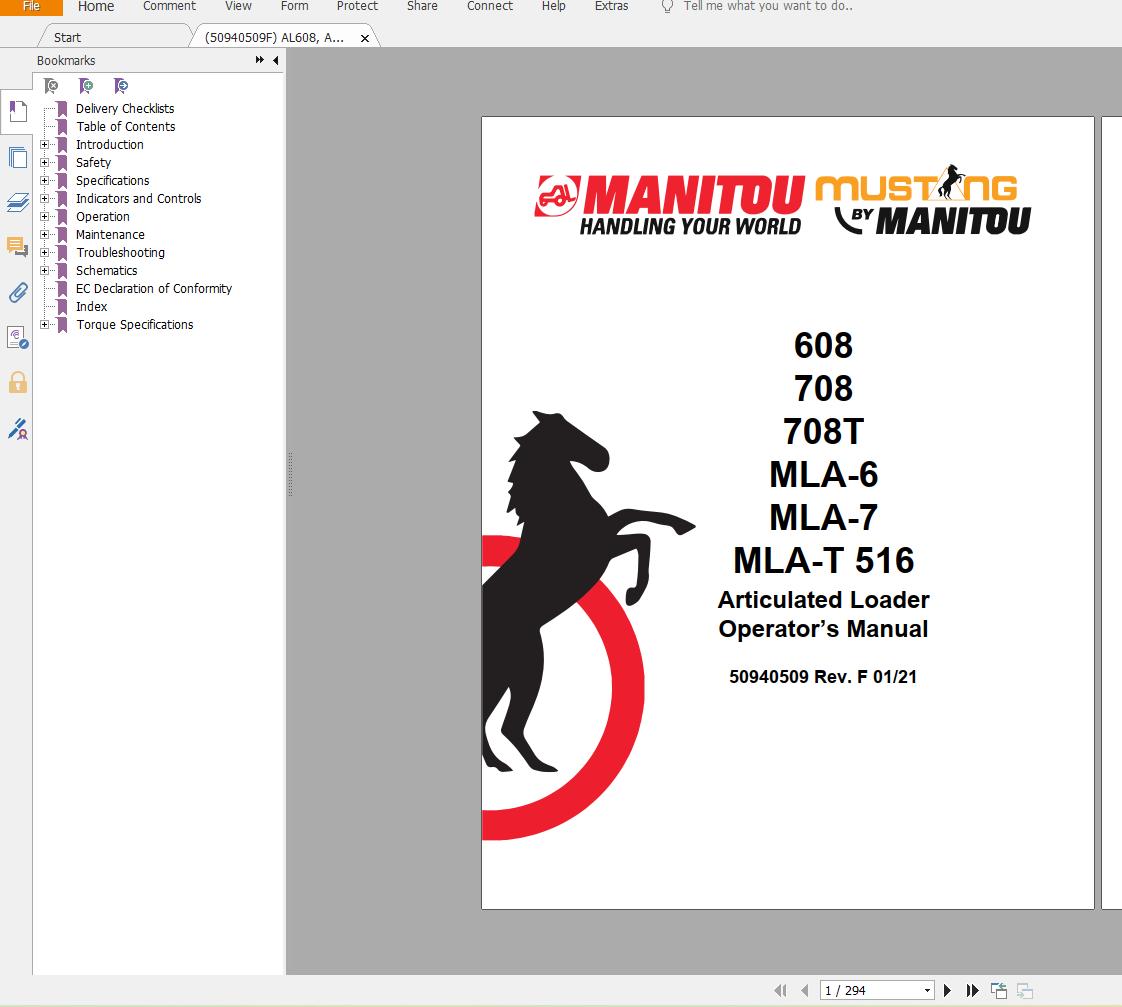This screenshot has height=1007, width=1122.
Task: Click the previous view icon in status bar
Action: [999, 991]
